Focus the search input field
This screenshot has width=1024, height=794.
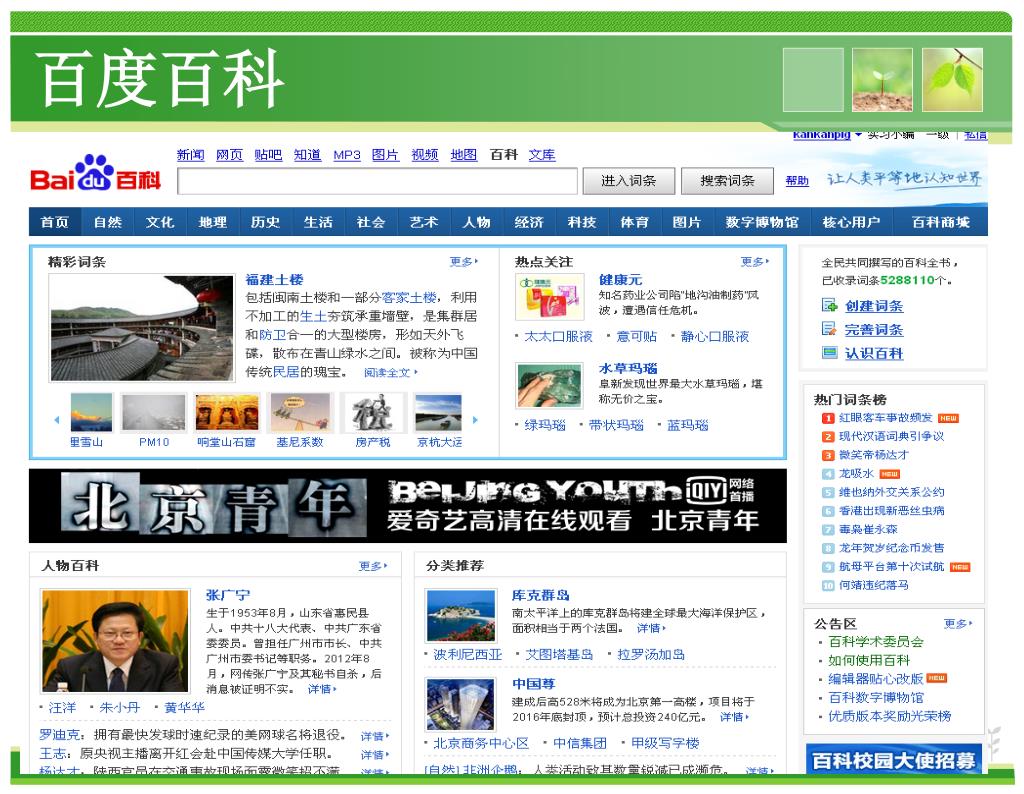click(377, 181)
